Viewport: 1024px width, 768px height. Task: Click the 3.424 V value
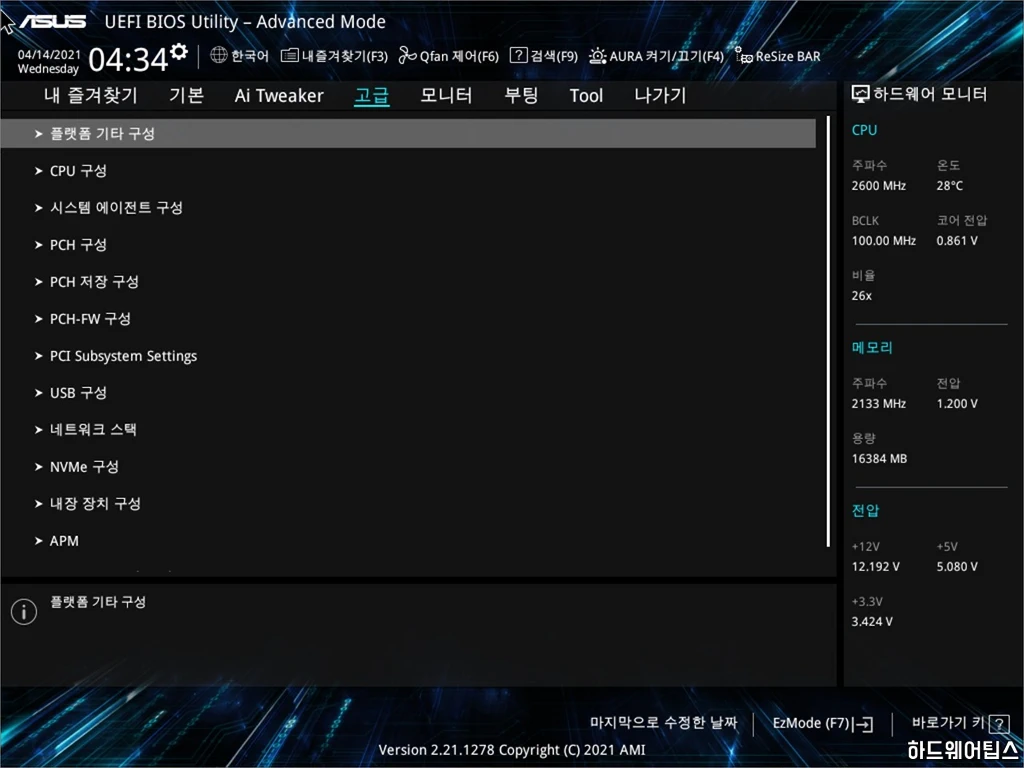pos(872,622)
